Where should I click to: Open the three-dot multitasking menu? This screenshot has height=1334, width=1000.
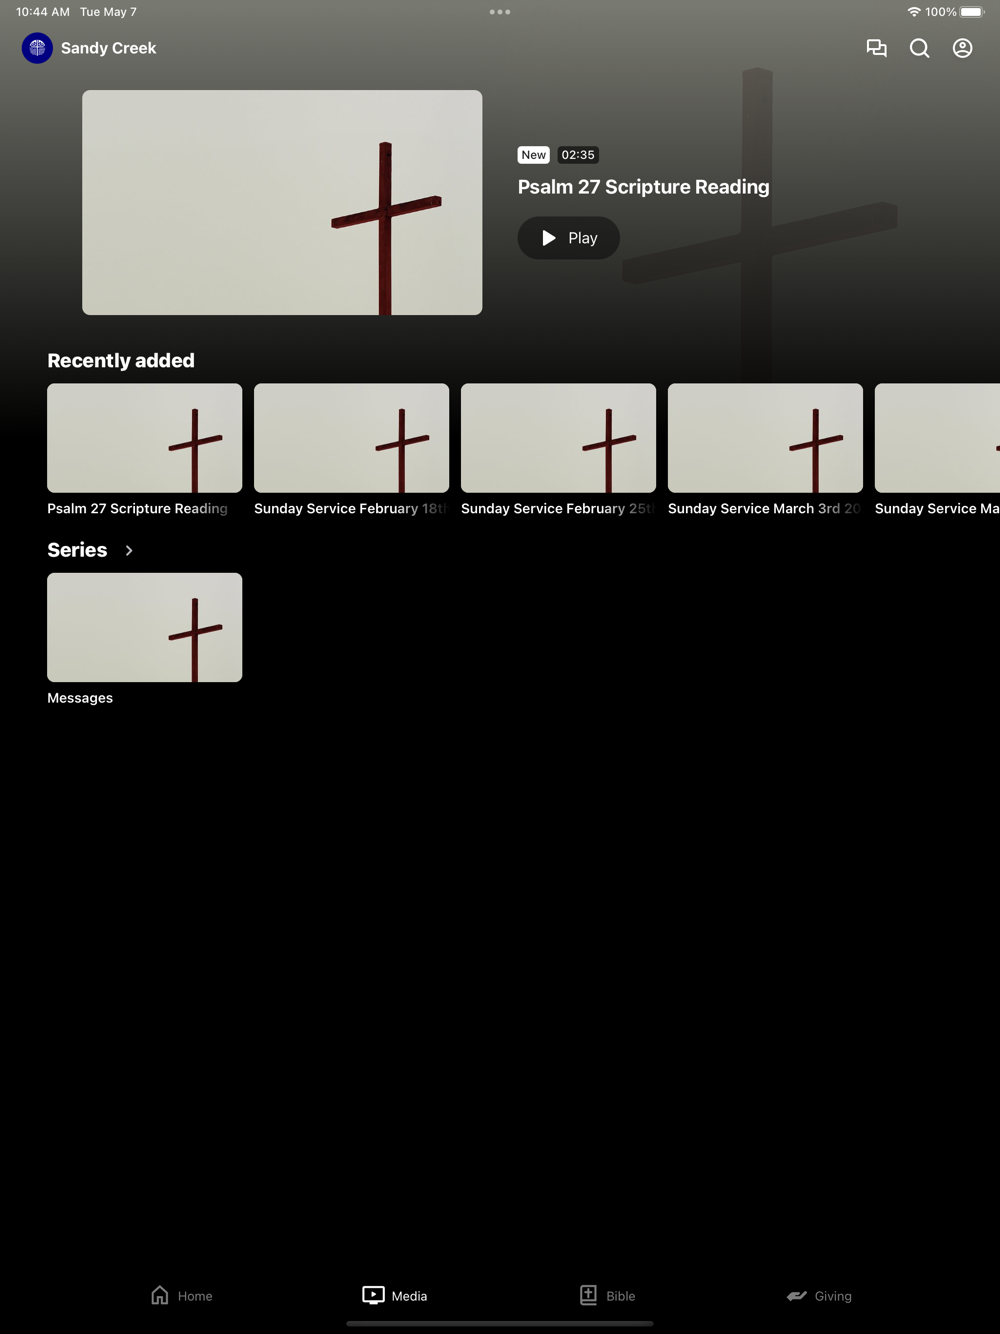coord(500,12)
